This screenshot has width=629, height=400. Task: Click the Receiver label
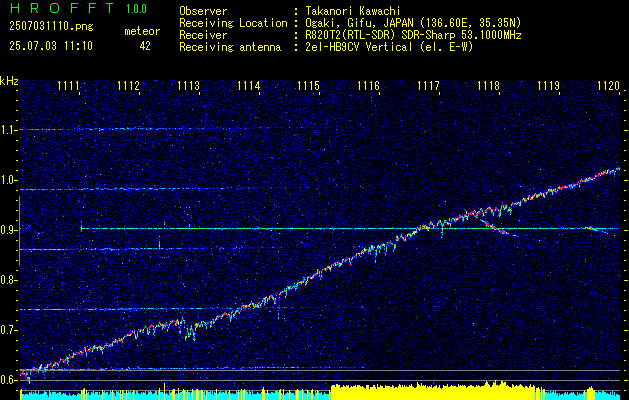click(203, 35)
